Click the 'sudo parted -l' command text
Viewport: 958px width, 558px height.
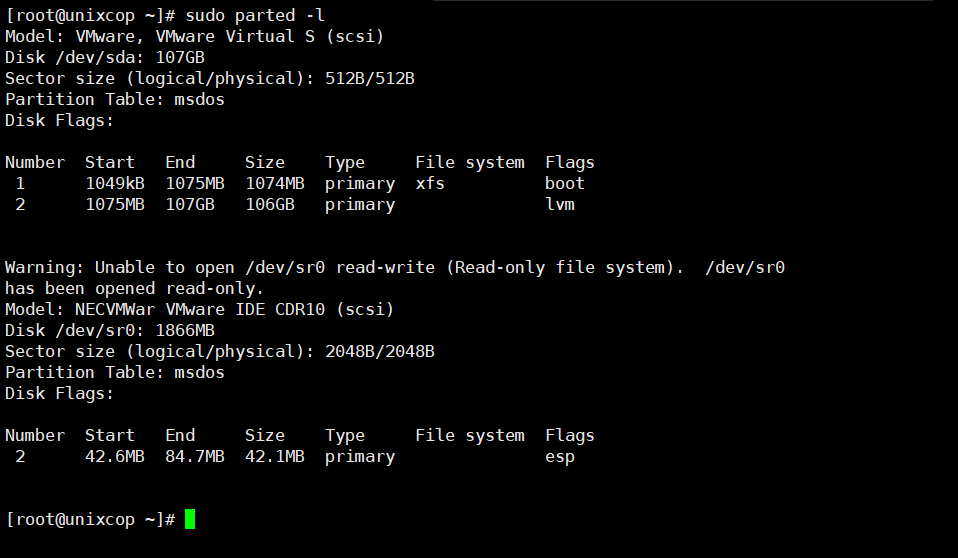point(255,15)
